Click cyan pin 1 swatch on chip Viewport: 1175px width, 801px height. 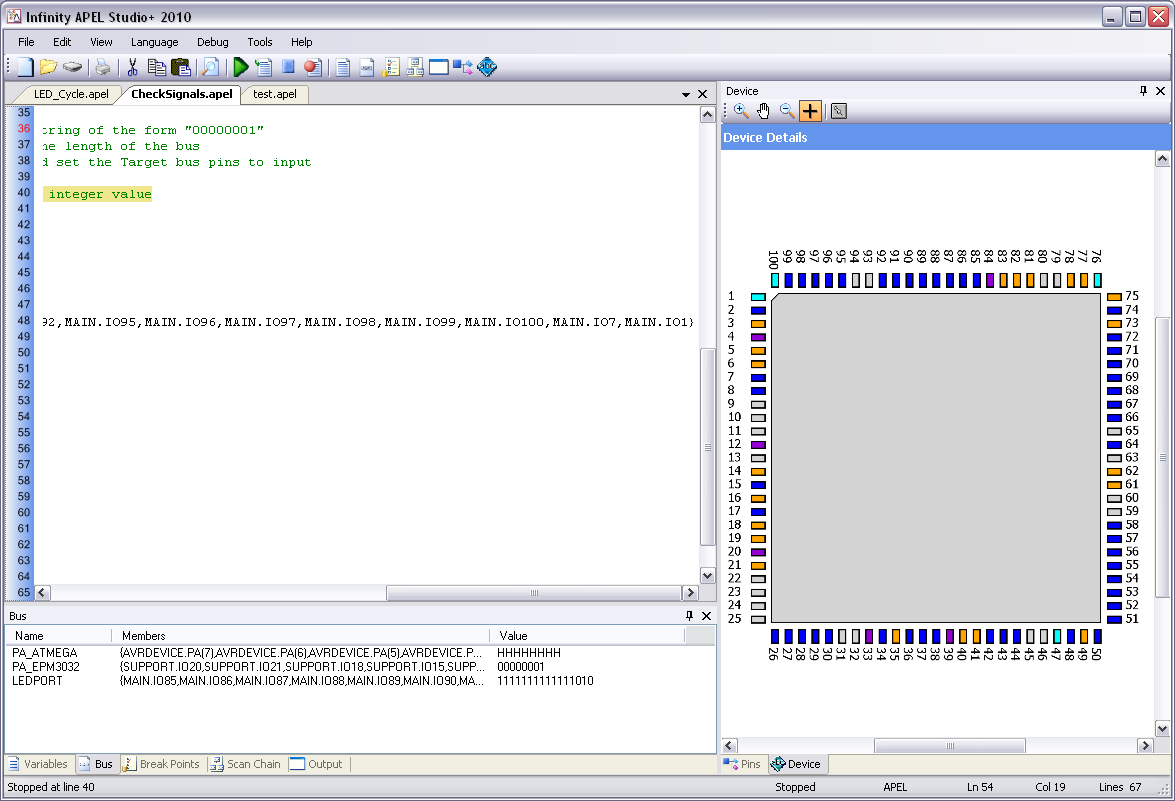(758, 297)
